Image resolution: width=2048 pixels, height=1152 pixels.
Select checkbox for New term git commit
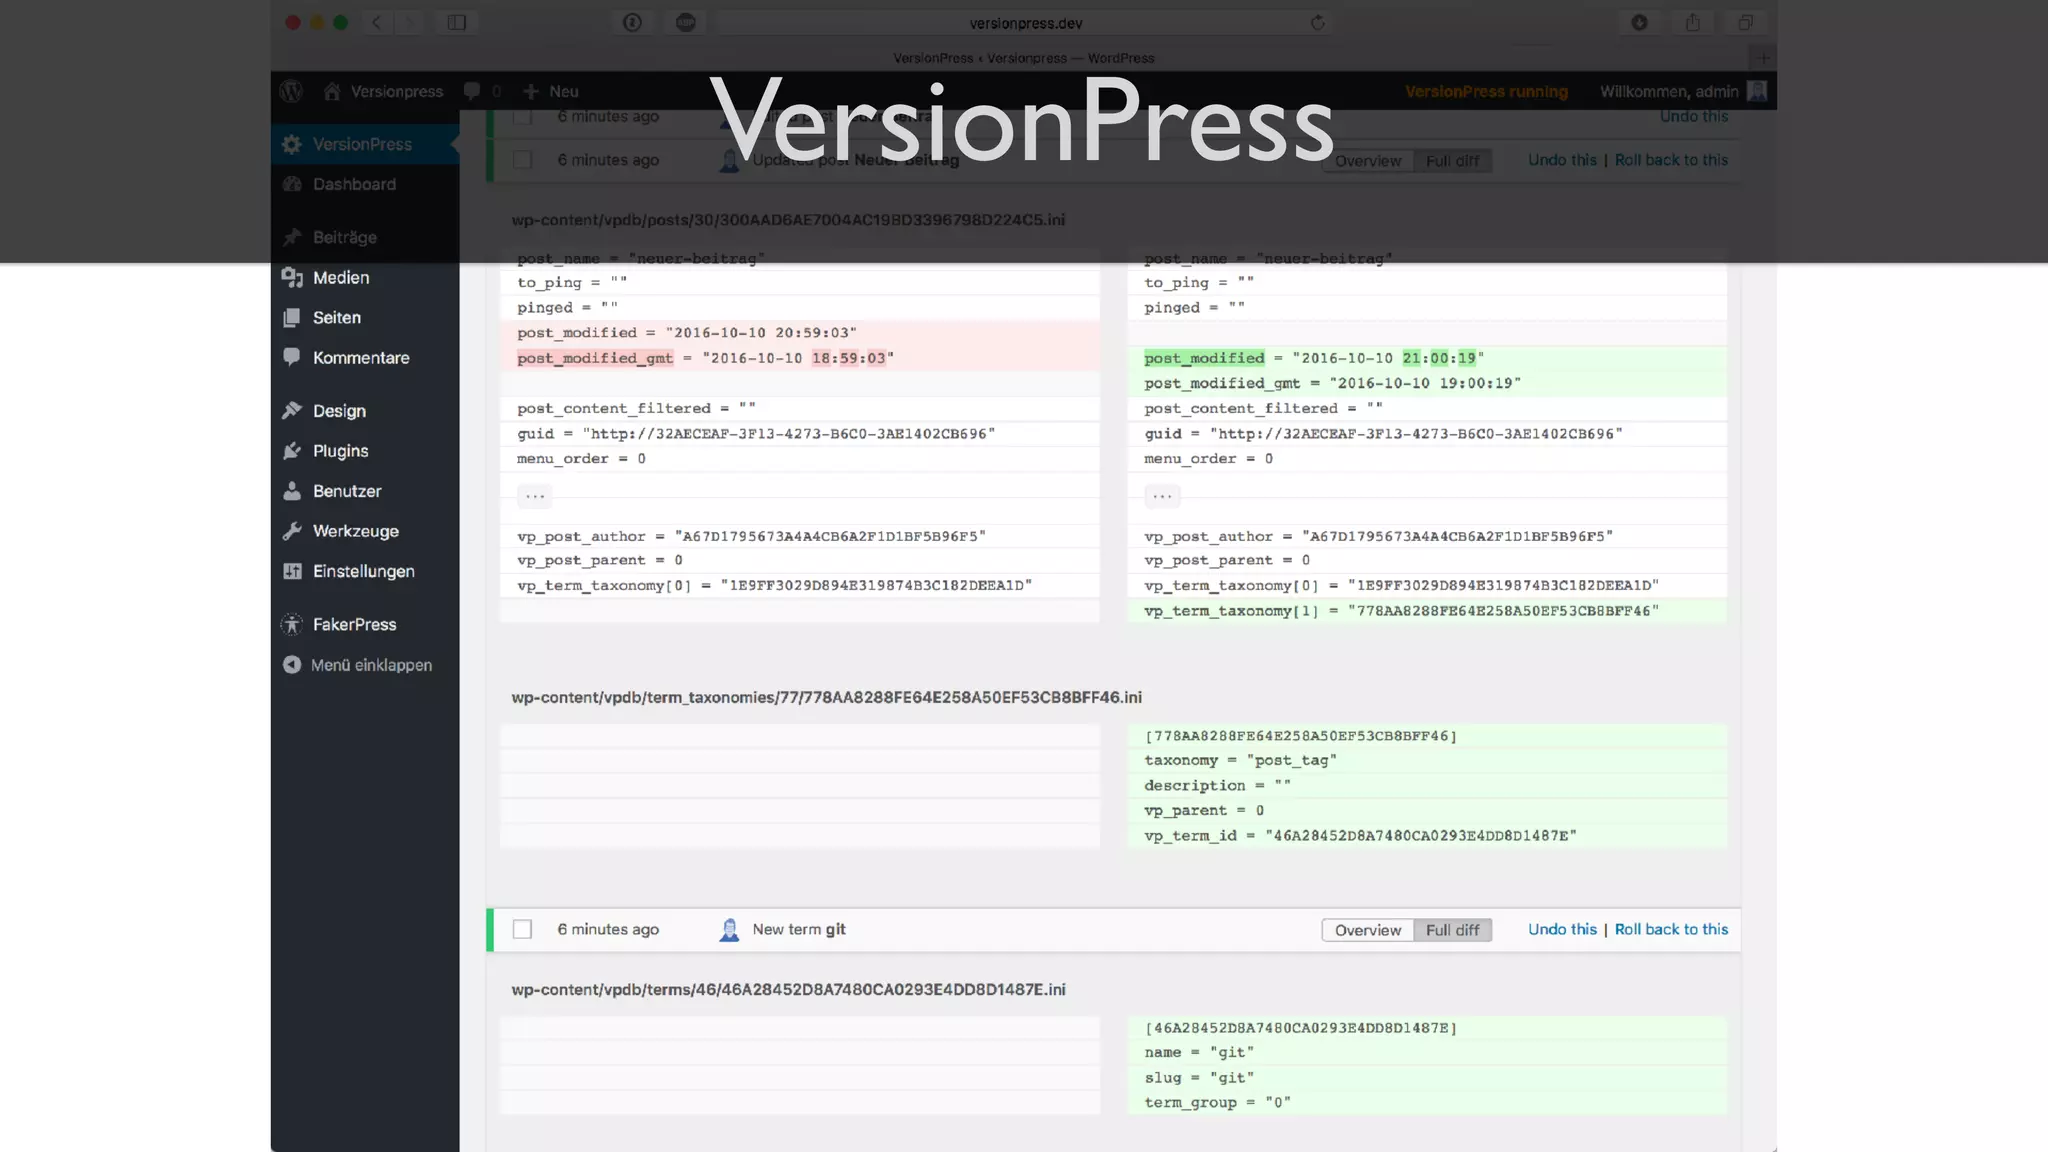click(x=522, y=929)
